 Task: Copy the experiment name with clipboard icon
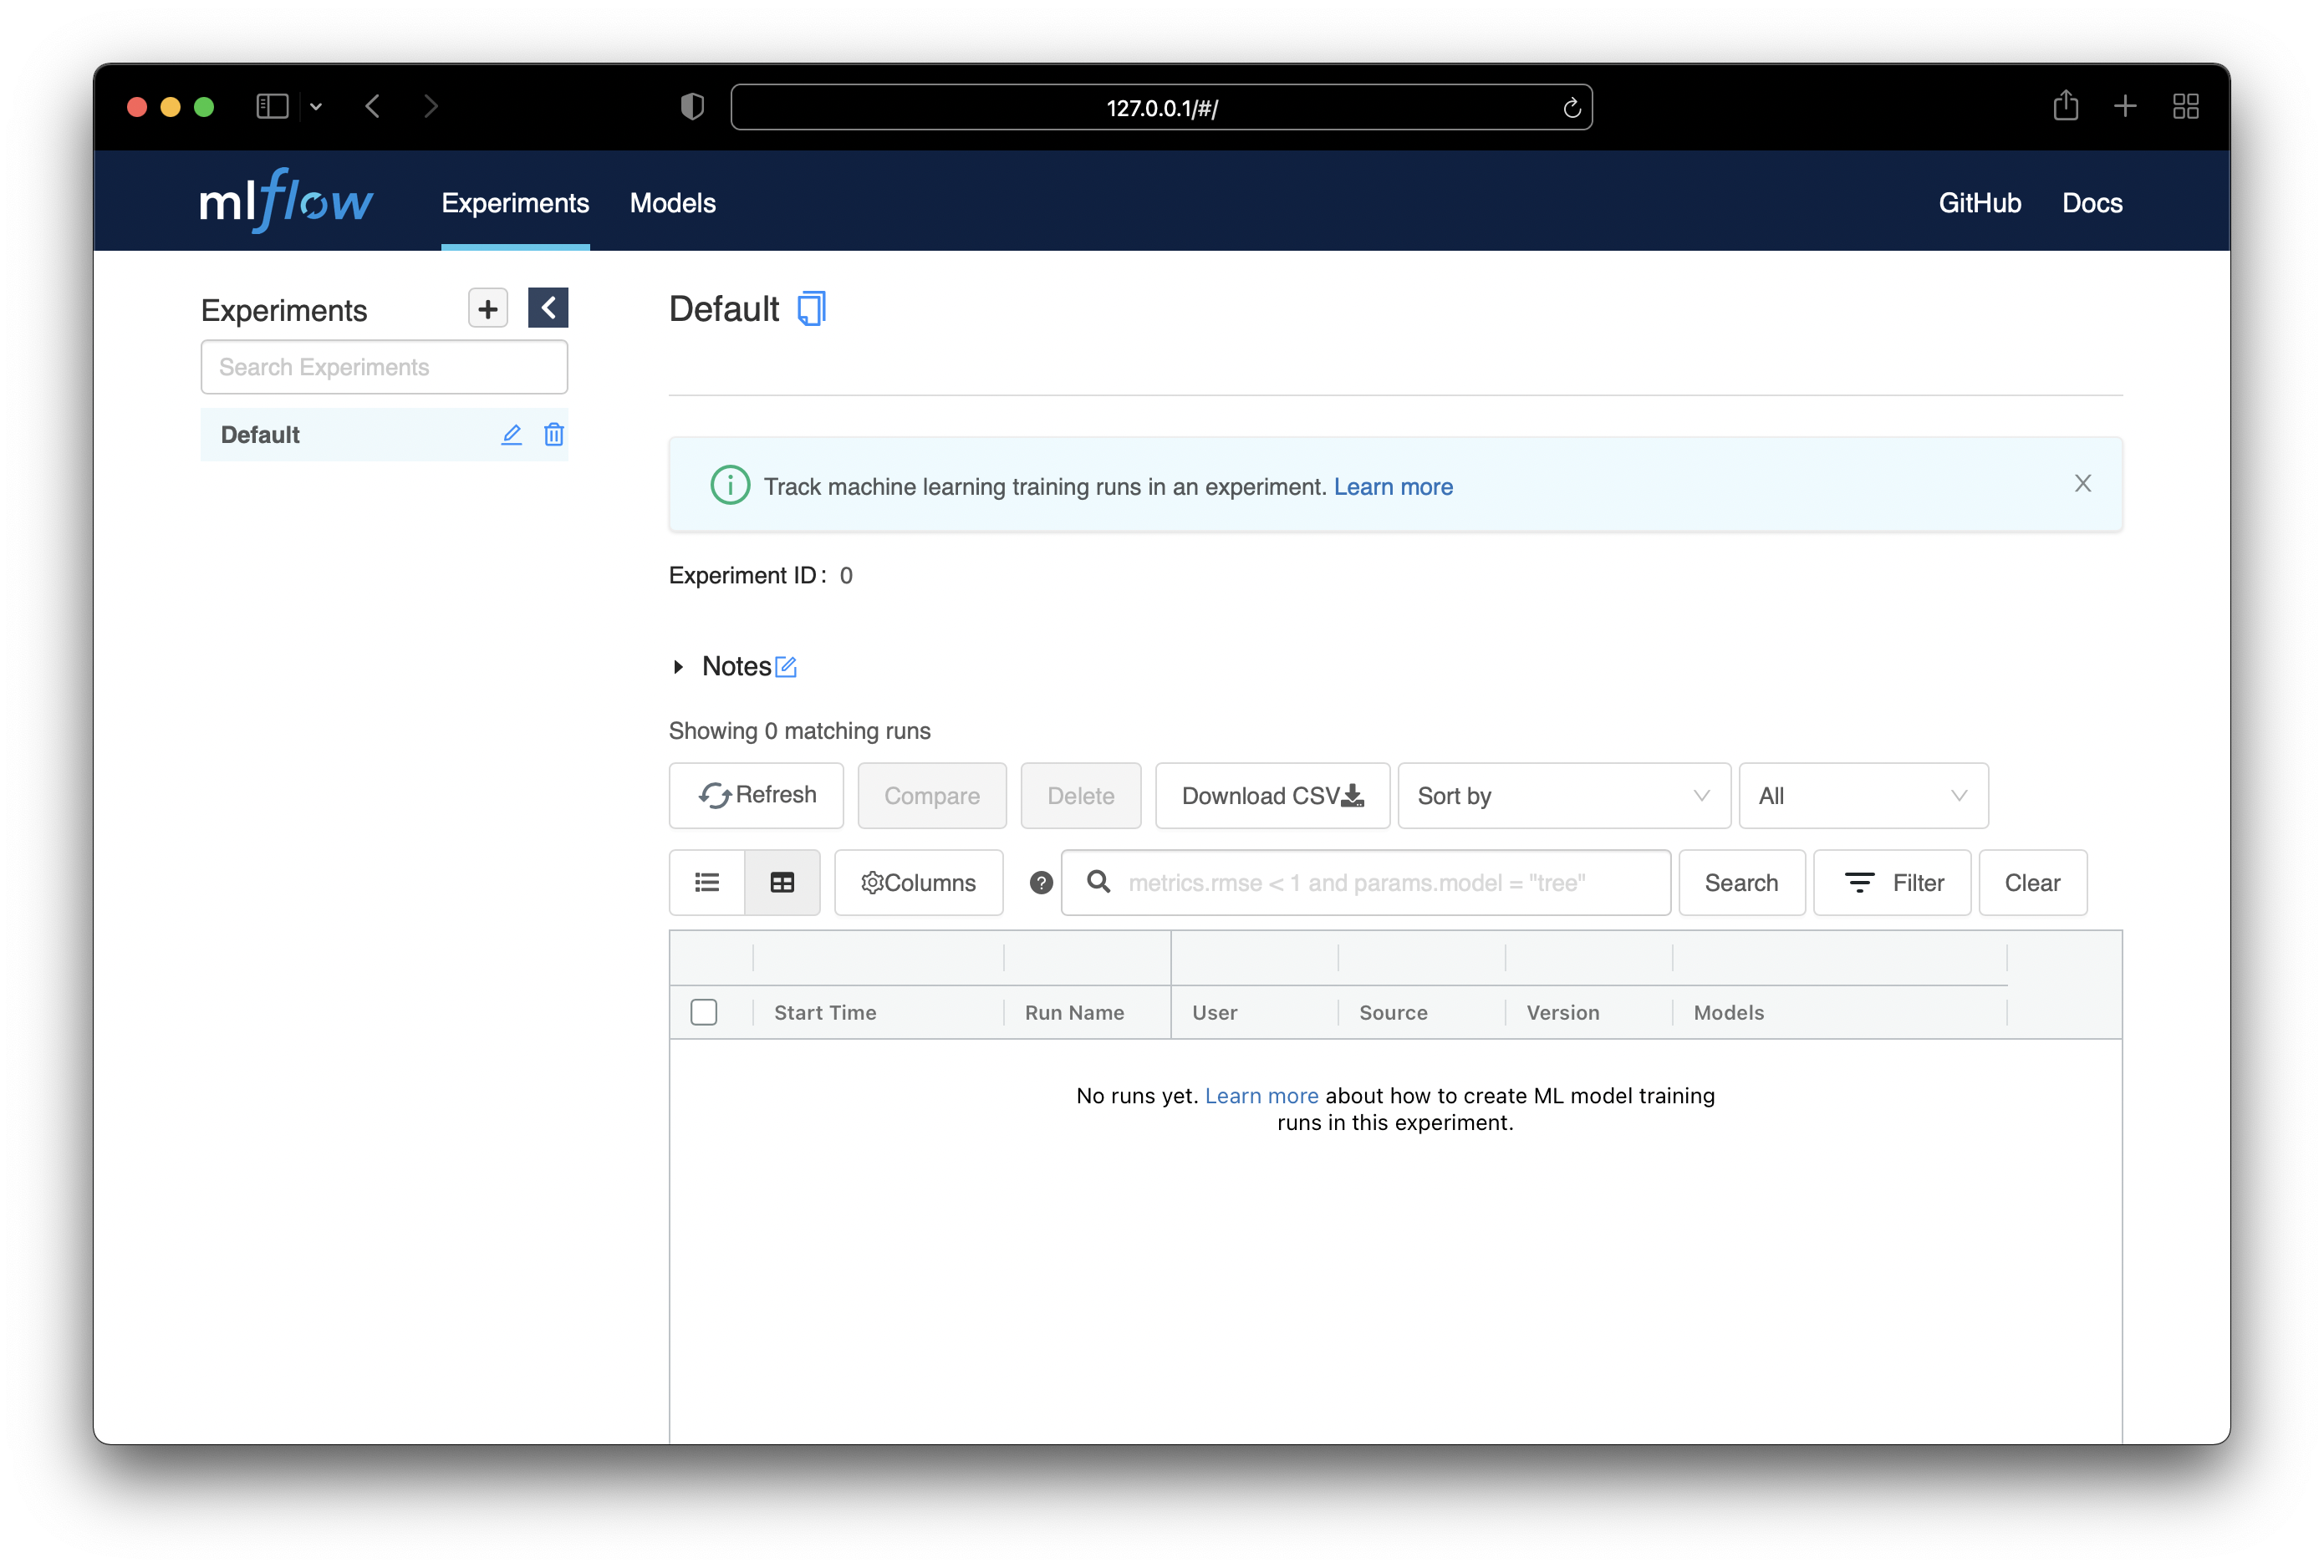811,309
